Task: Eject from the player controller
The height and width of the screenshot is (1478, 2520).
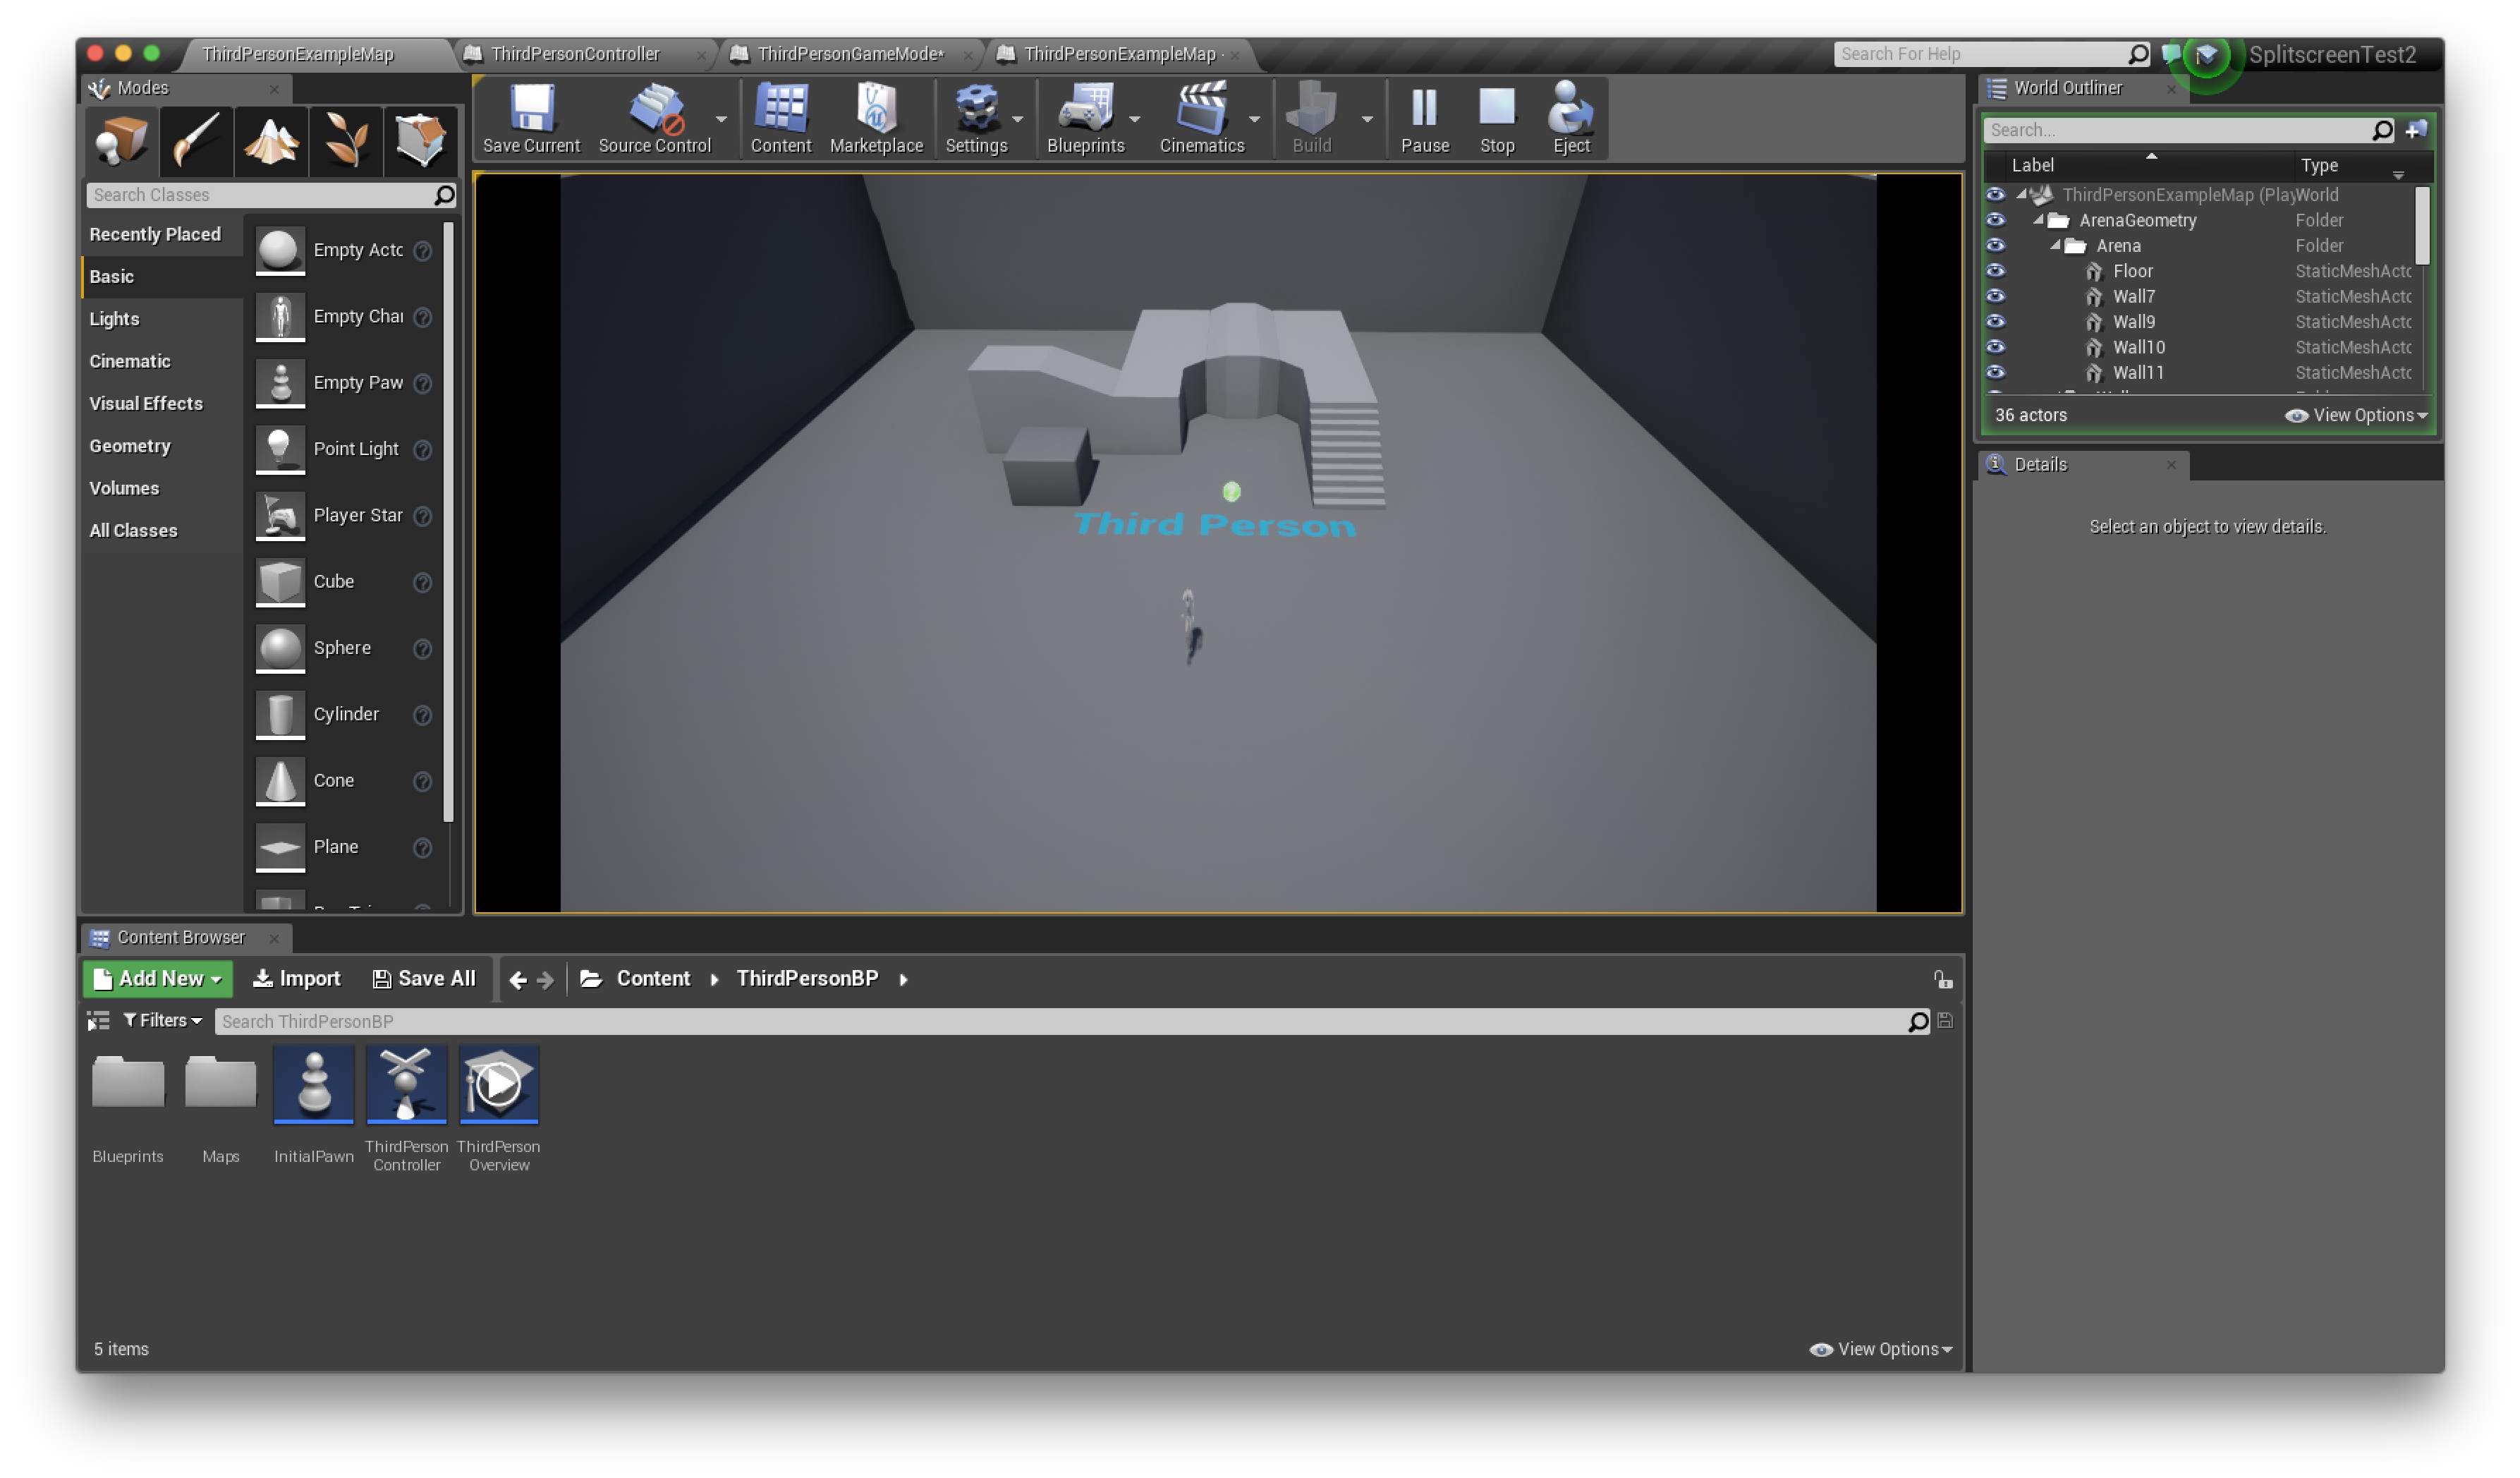Action: [x=1571, y=118]
